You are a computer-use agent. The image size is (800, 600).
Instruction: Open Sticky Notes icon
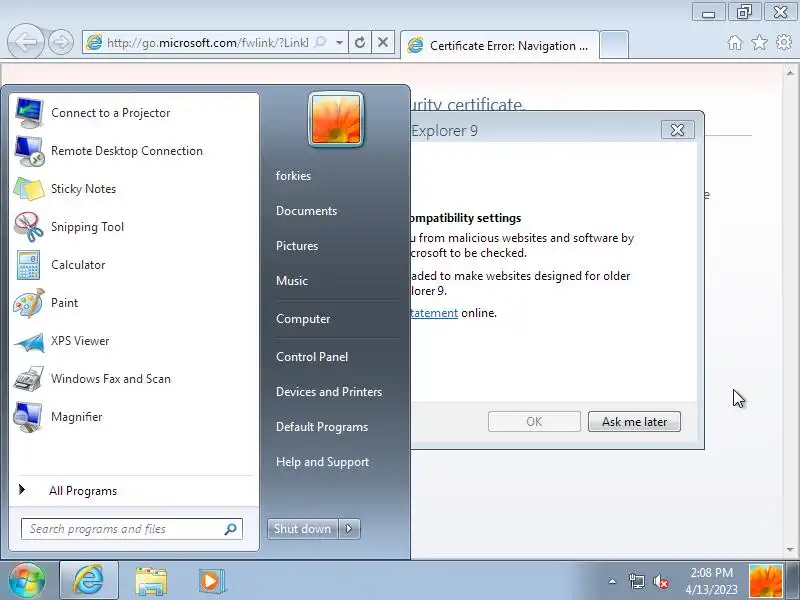pyautogui.click(x=29, y=189)
